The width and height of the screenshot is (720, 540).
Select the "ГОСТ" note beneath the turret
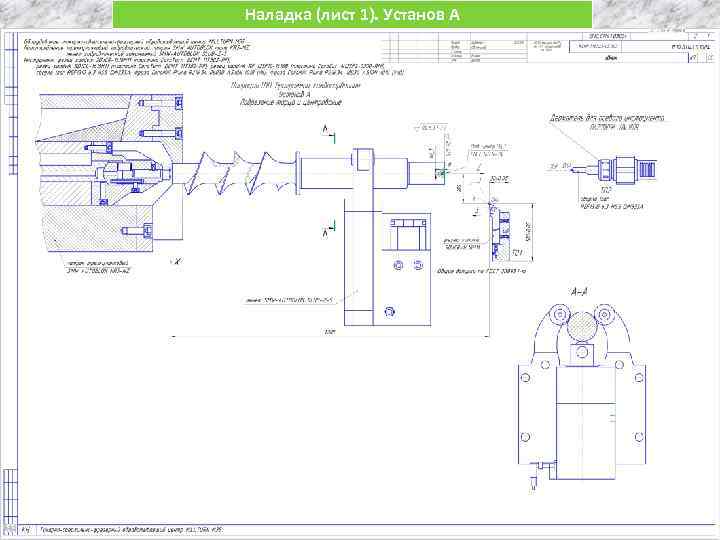481,271
